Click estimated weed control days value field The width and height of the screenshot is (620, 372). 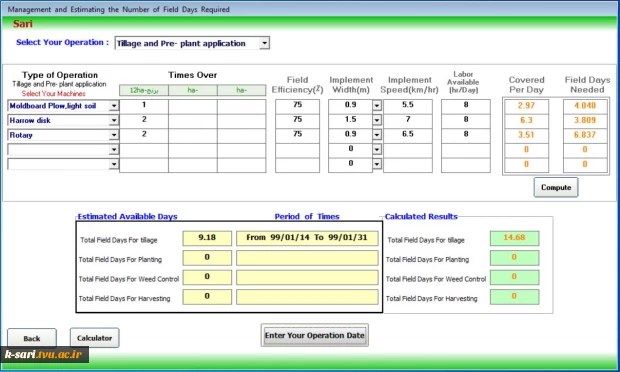click(207, 277)
